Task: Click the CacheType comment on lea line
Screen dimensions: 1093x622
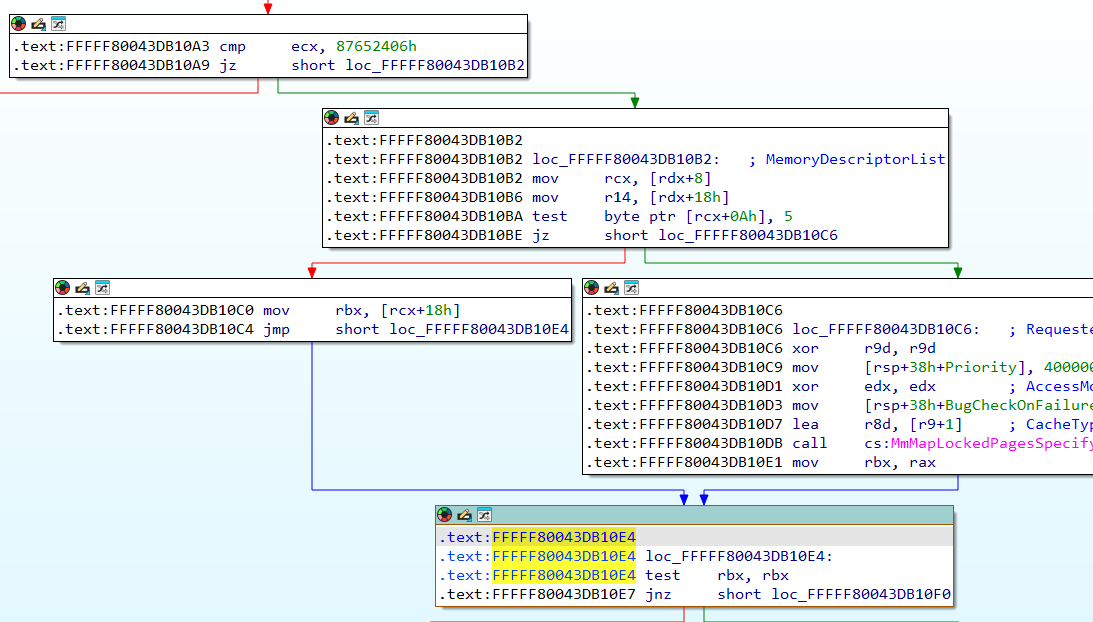Action: pos(1060,425)
